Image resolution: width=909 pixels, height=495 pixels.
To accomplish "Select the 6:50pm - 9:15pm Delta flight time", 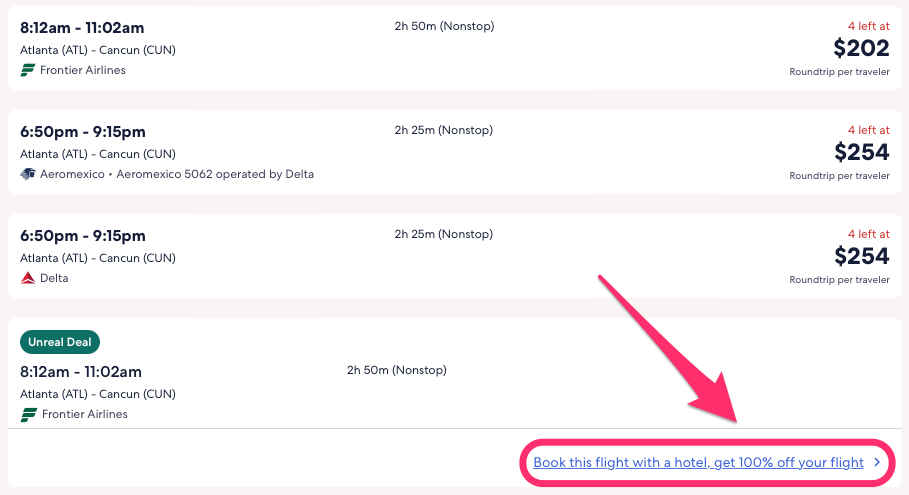I will (83, 236).
